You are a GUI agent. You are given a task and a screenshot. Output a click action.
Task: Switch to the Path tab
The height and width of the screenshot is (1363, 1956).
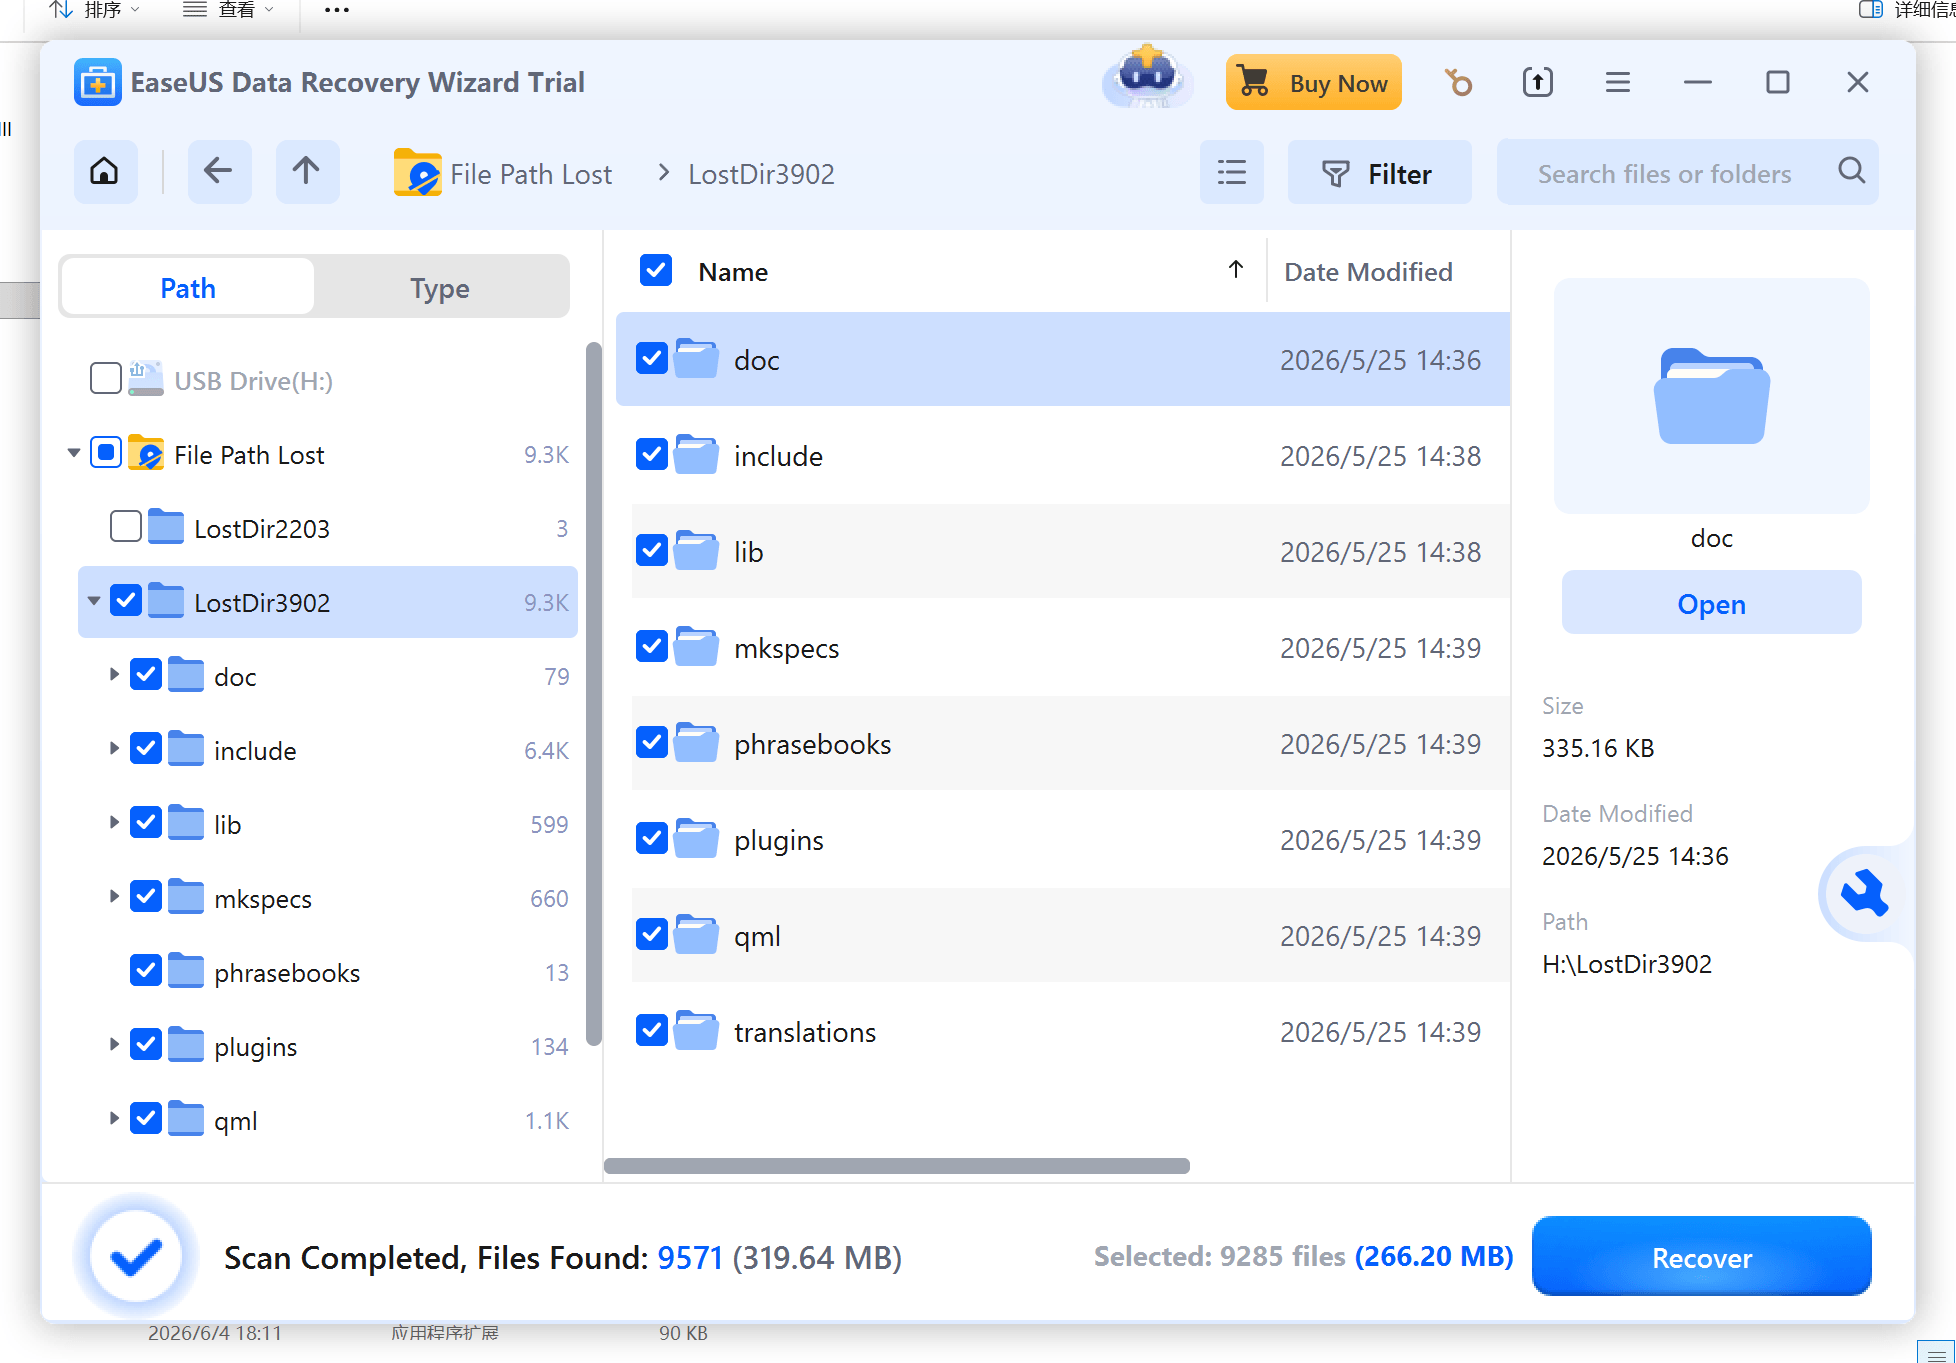pos(188,288)
